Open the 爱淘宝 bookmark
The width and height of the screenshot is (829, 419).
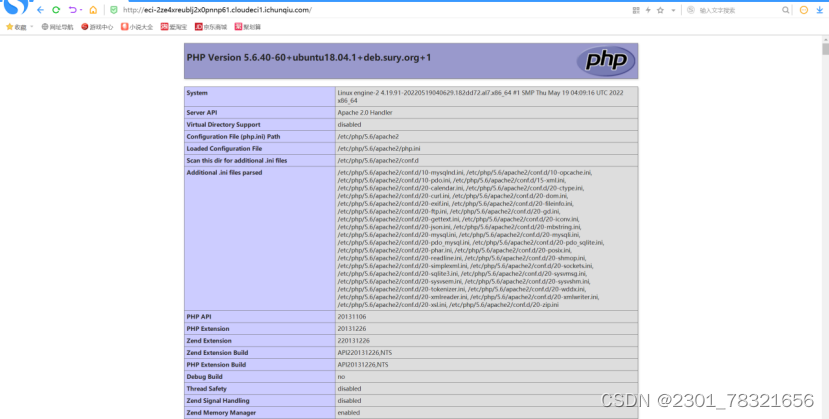pyautogui.click(x=174, y=26)
